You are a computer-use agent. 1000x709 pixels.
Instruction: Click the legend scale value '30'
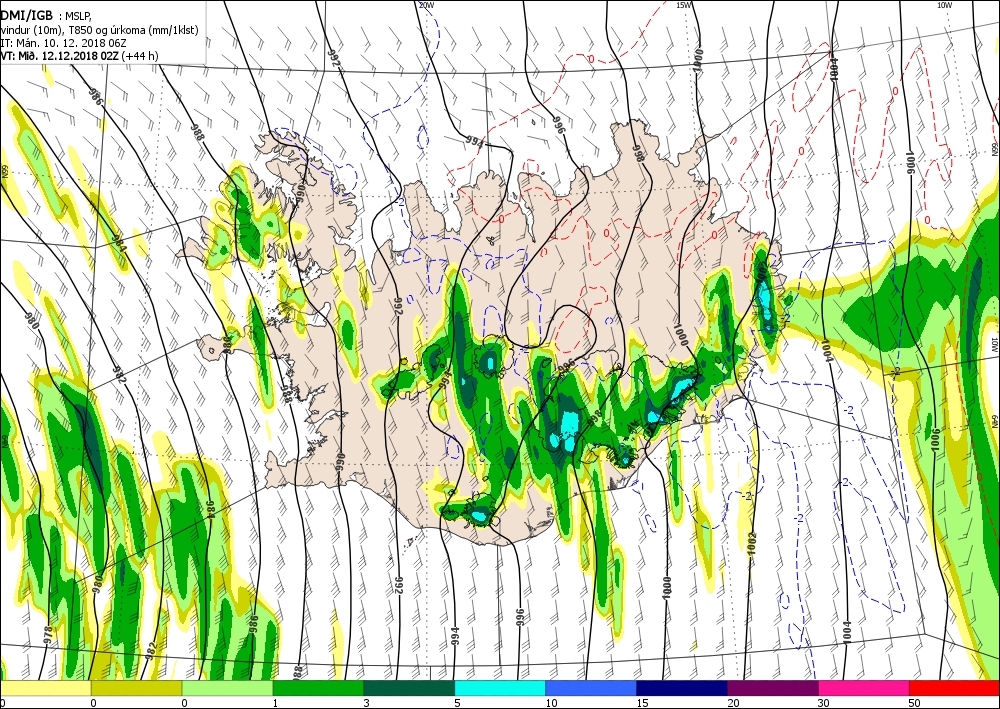pyautogui.click(x=824, y=703)
